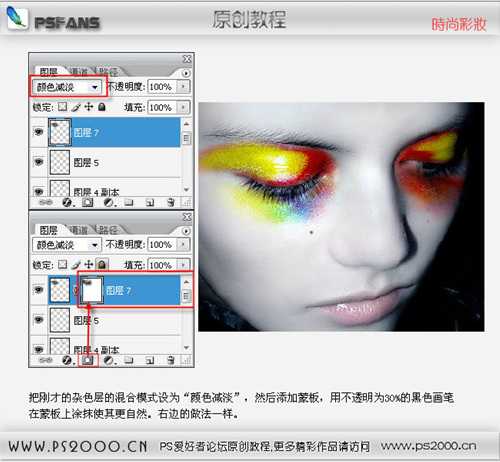Switch to 通道 tab in lower panel
Screen dimensions: 500x462
tap(79, 230)
